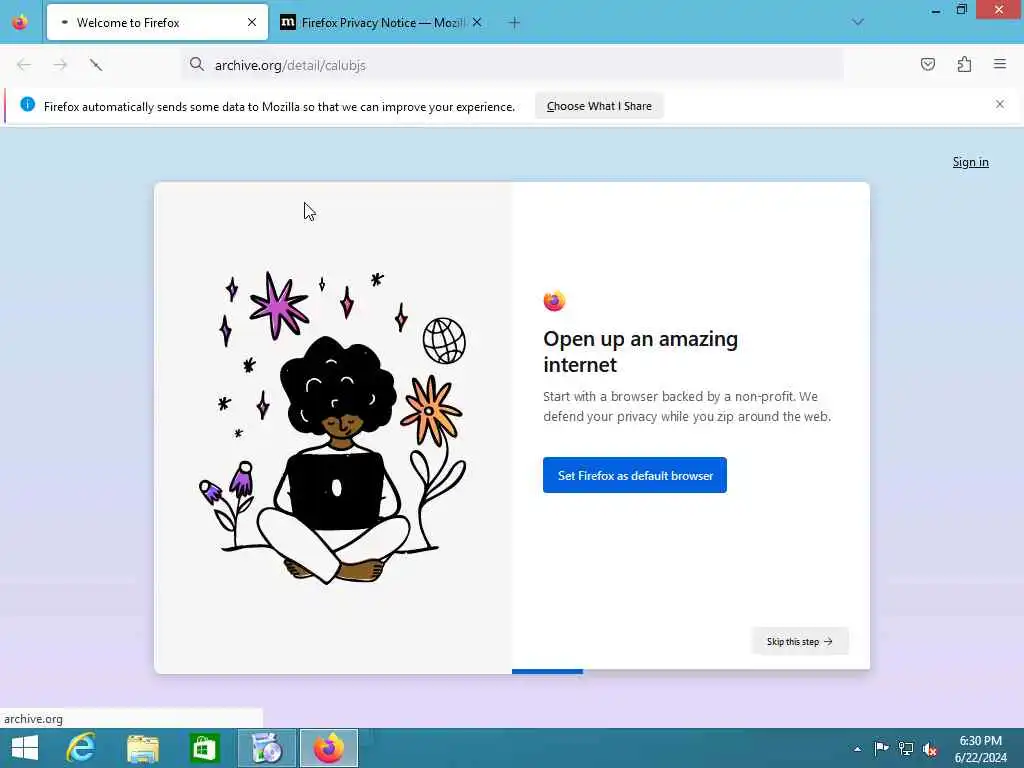Click the Open up an amazing internet heading
This screenshot has width=1024, height=768.
tap(640, 351)
